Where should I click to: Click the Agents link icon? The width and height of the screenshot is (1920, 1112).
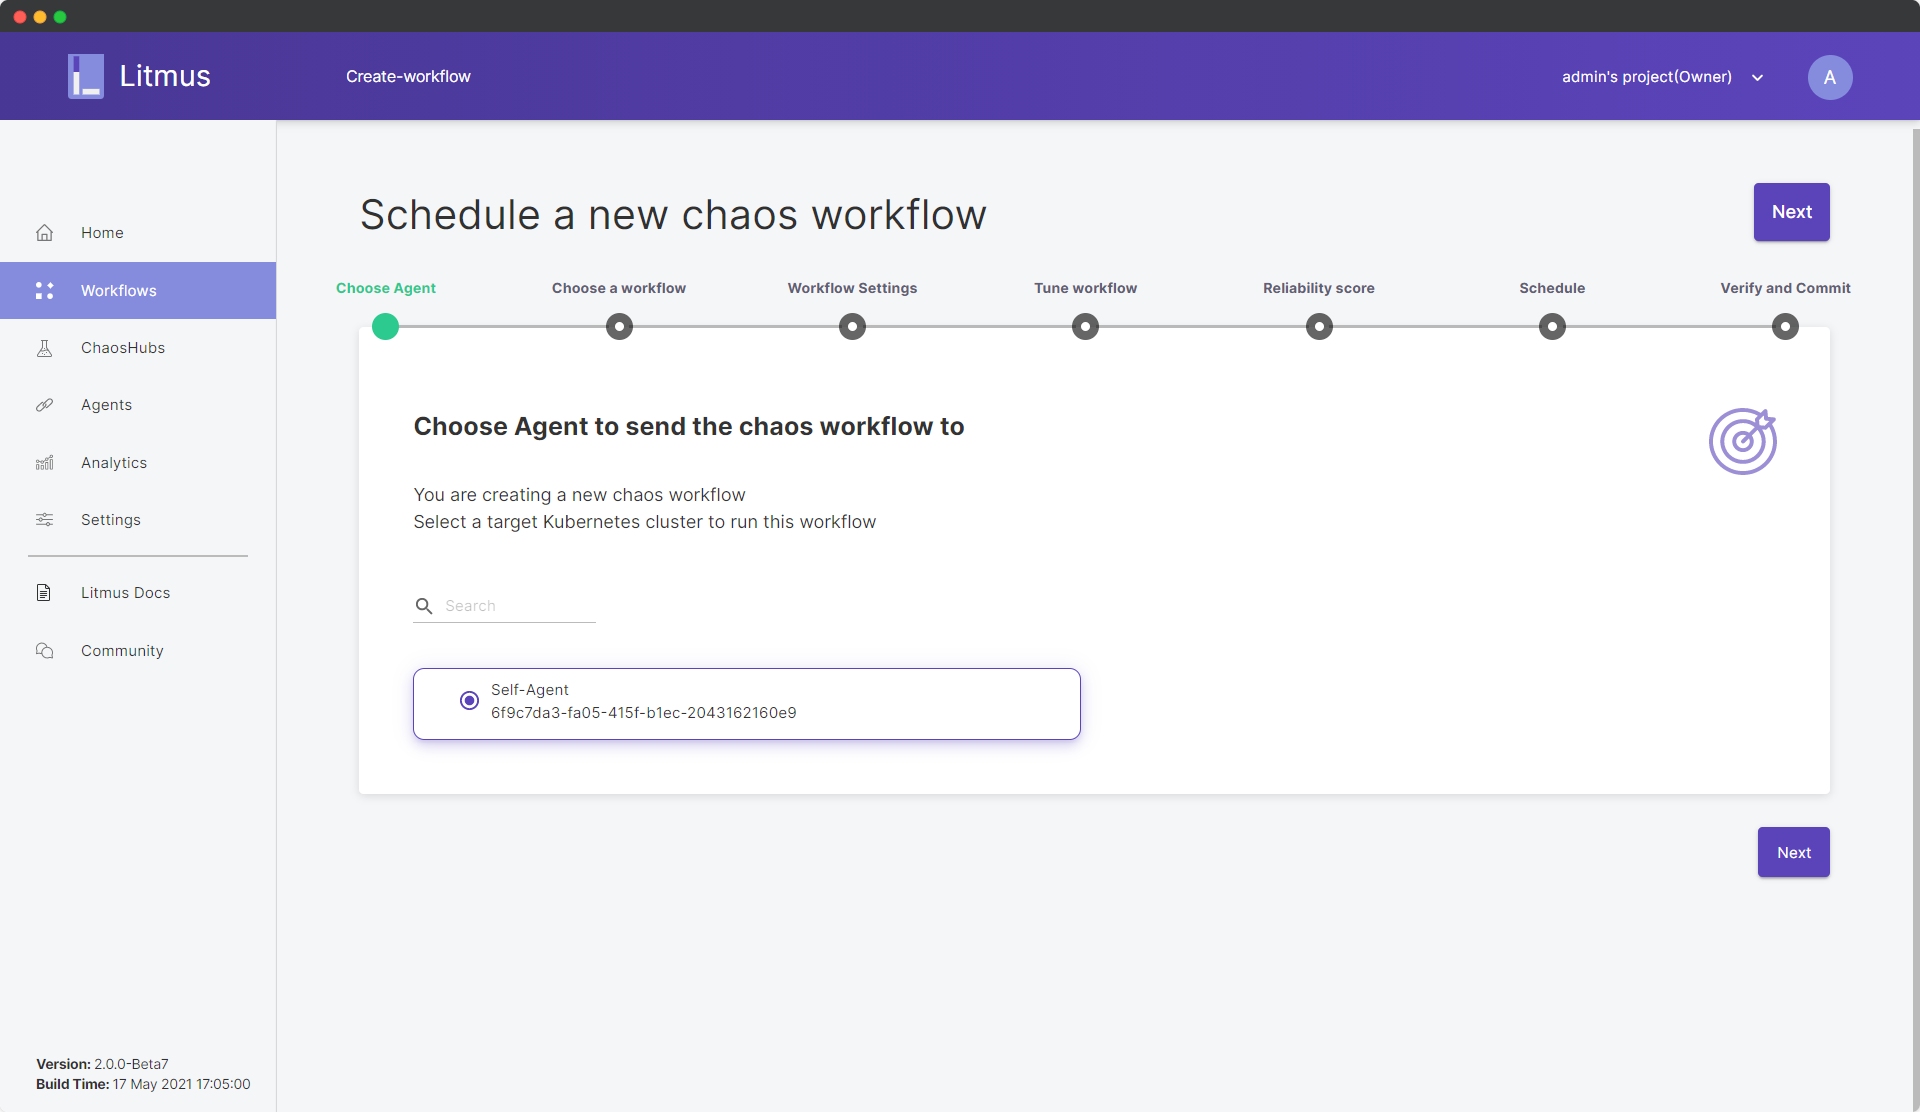coord(44,405)
